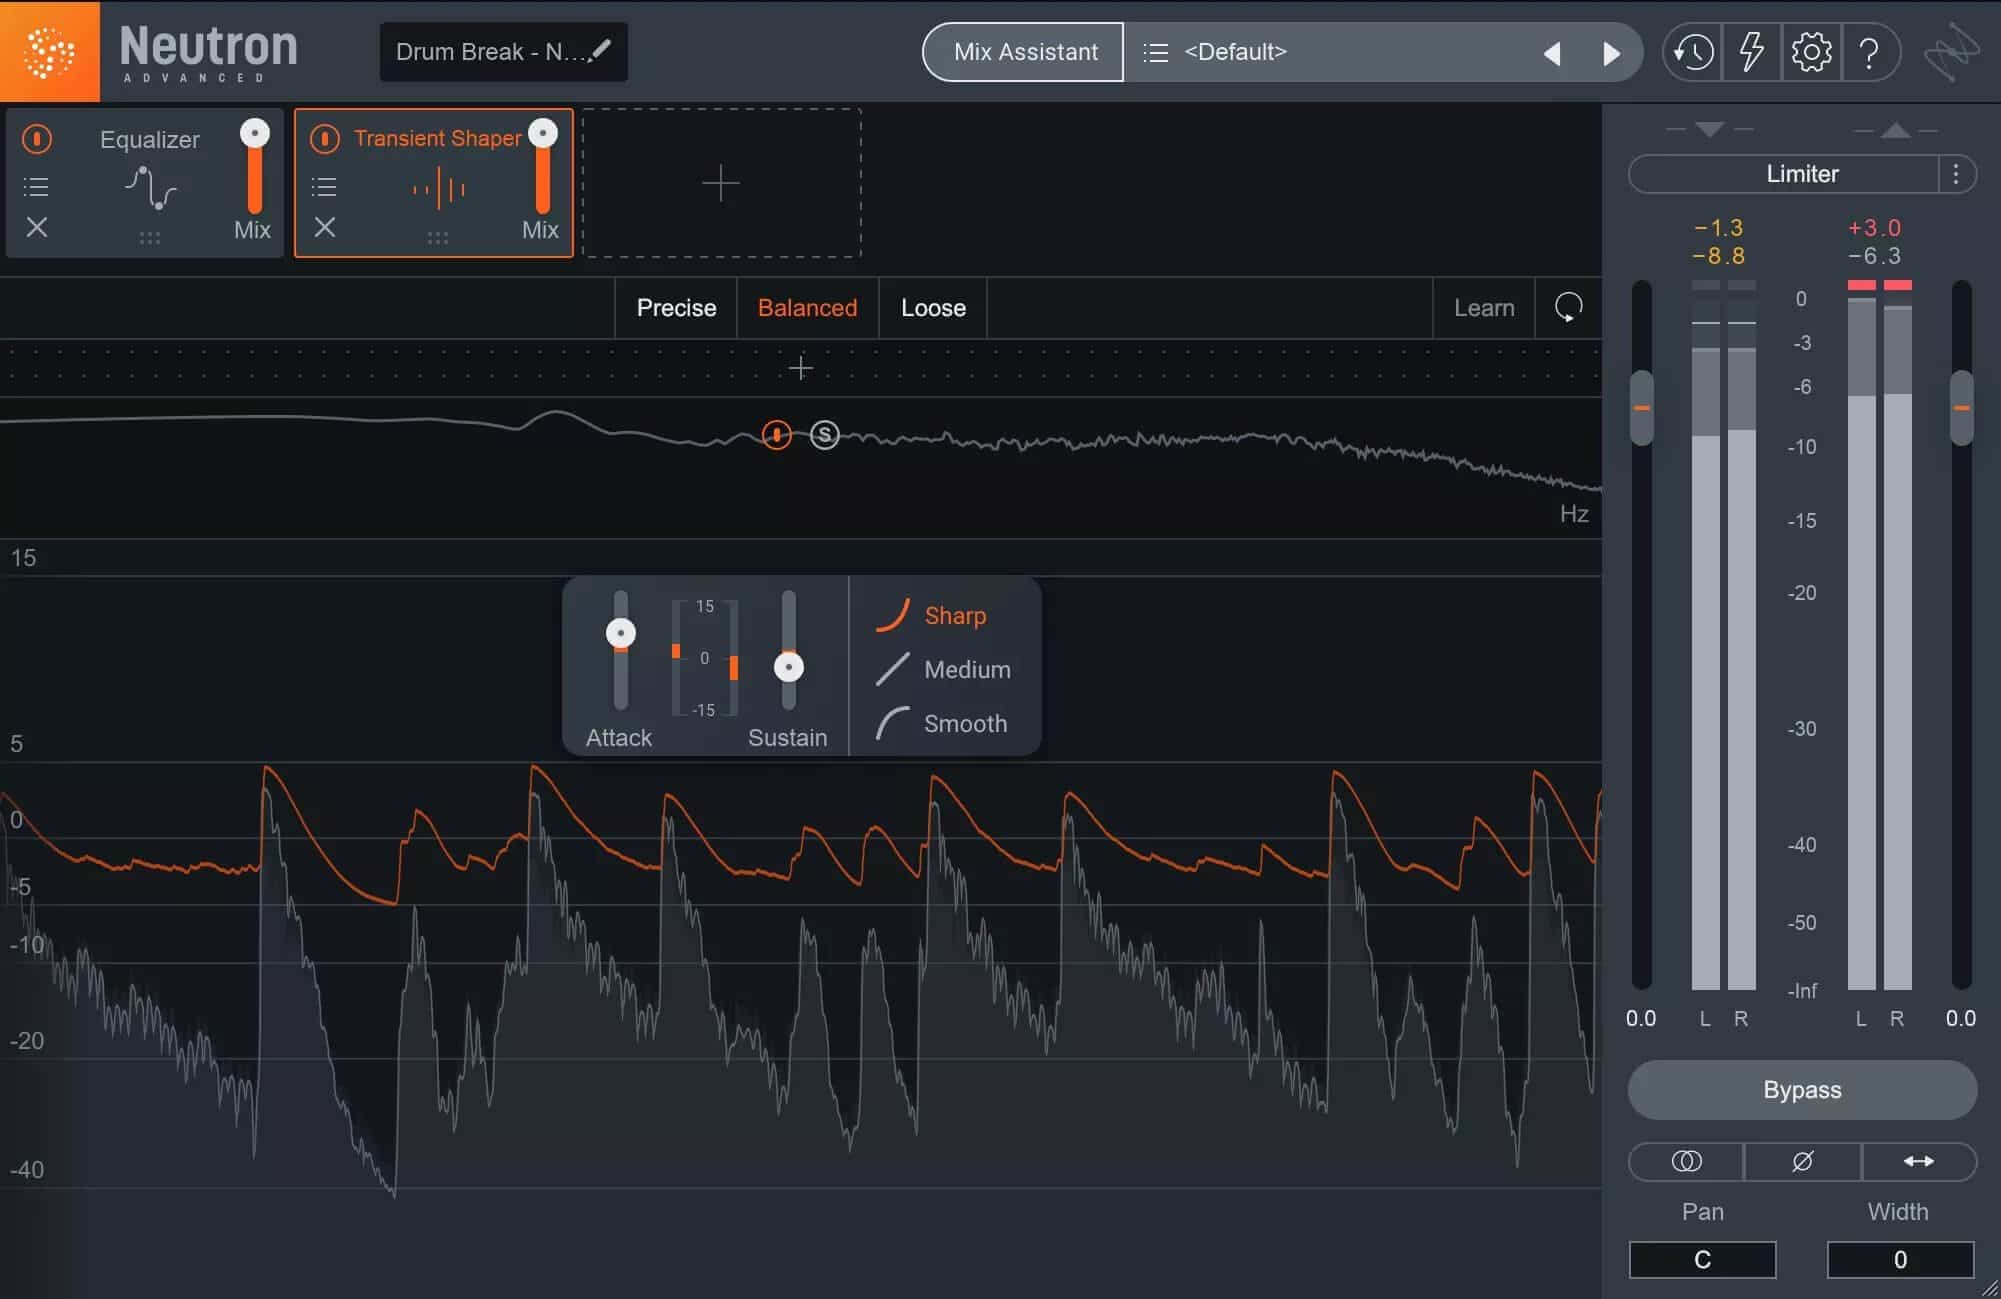Open Transient Shaper preset list icon
Viewport: 2001px width, 1299px height.
tap(324, 187)
